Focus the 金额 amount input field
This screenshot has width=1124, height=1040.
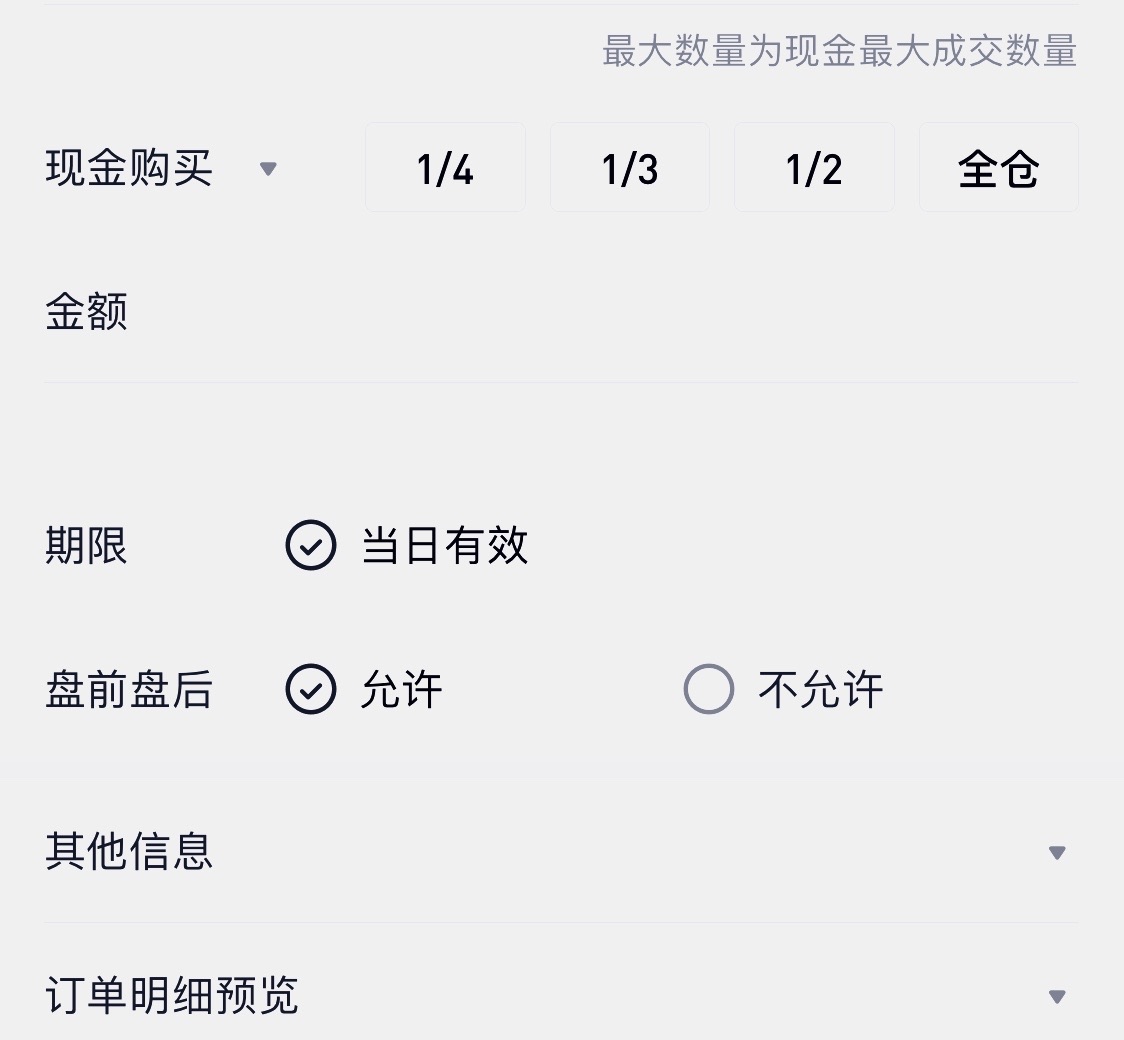(561, 312)
